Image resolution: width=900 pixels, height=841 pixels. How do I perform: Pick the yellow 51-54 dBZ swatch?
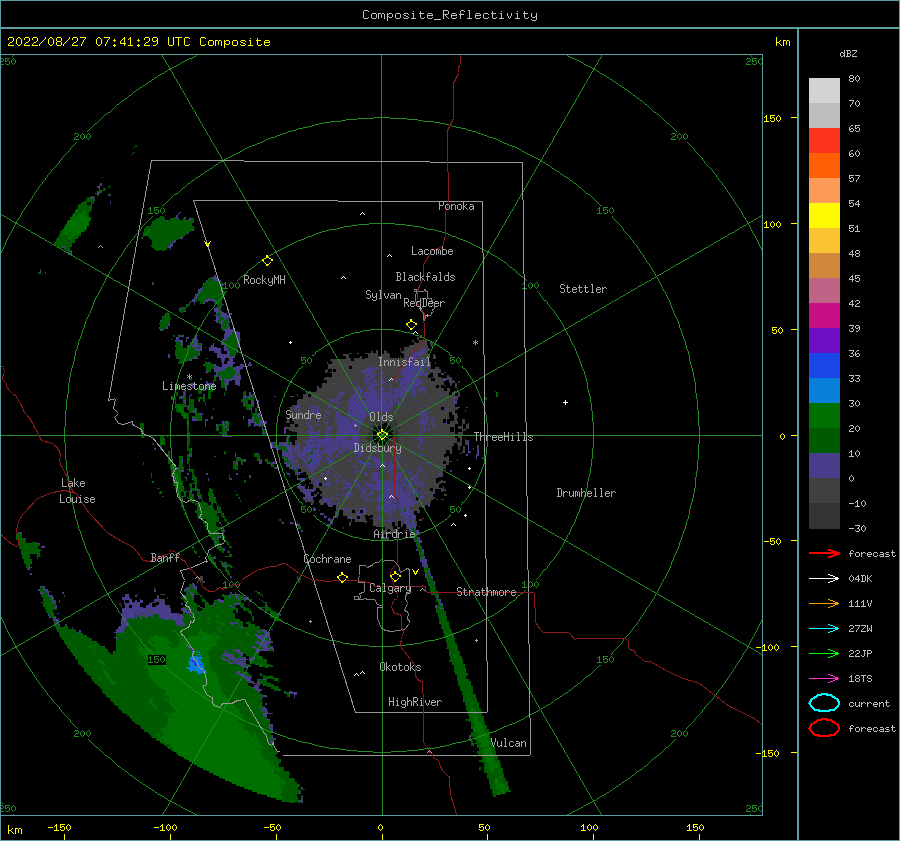(824, 216)
